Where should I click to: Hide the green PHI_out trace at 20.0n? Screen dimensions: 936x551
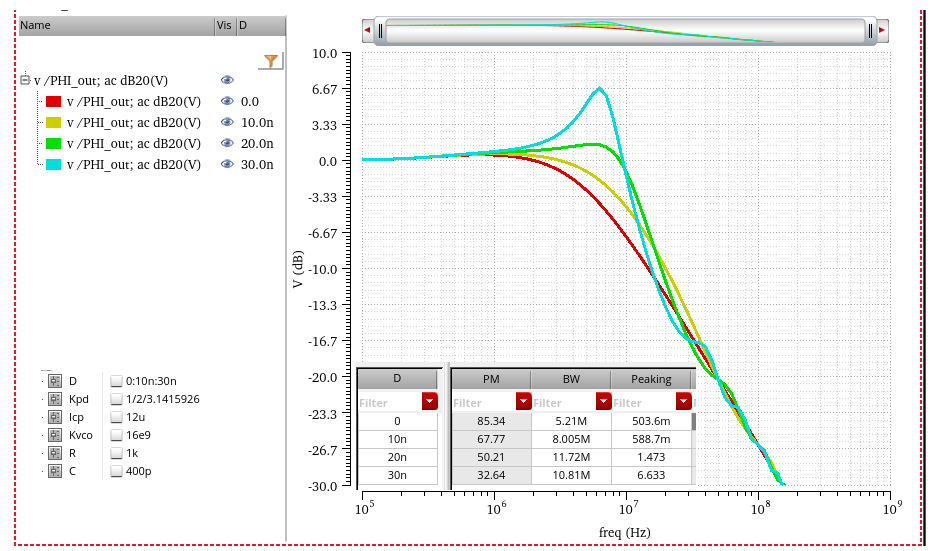click(x=227, y=143)
